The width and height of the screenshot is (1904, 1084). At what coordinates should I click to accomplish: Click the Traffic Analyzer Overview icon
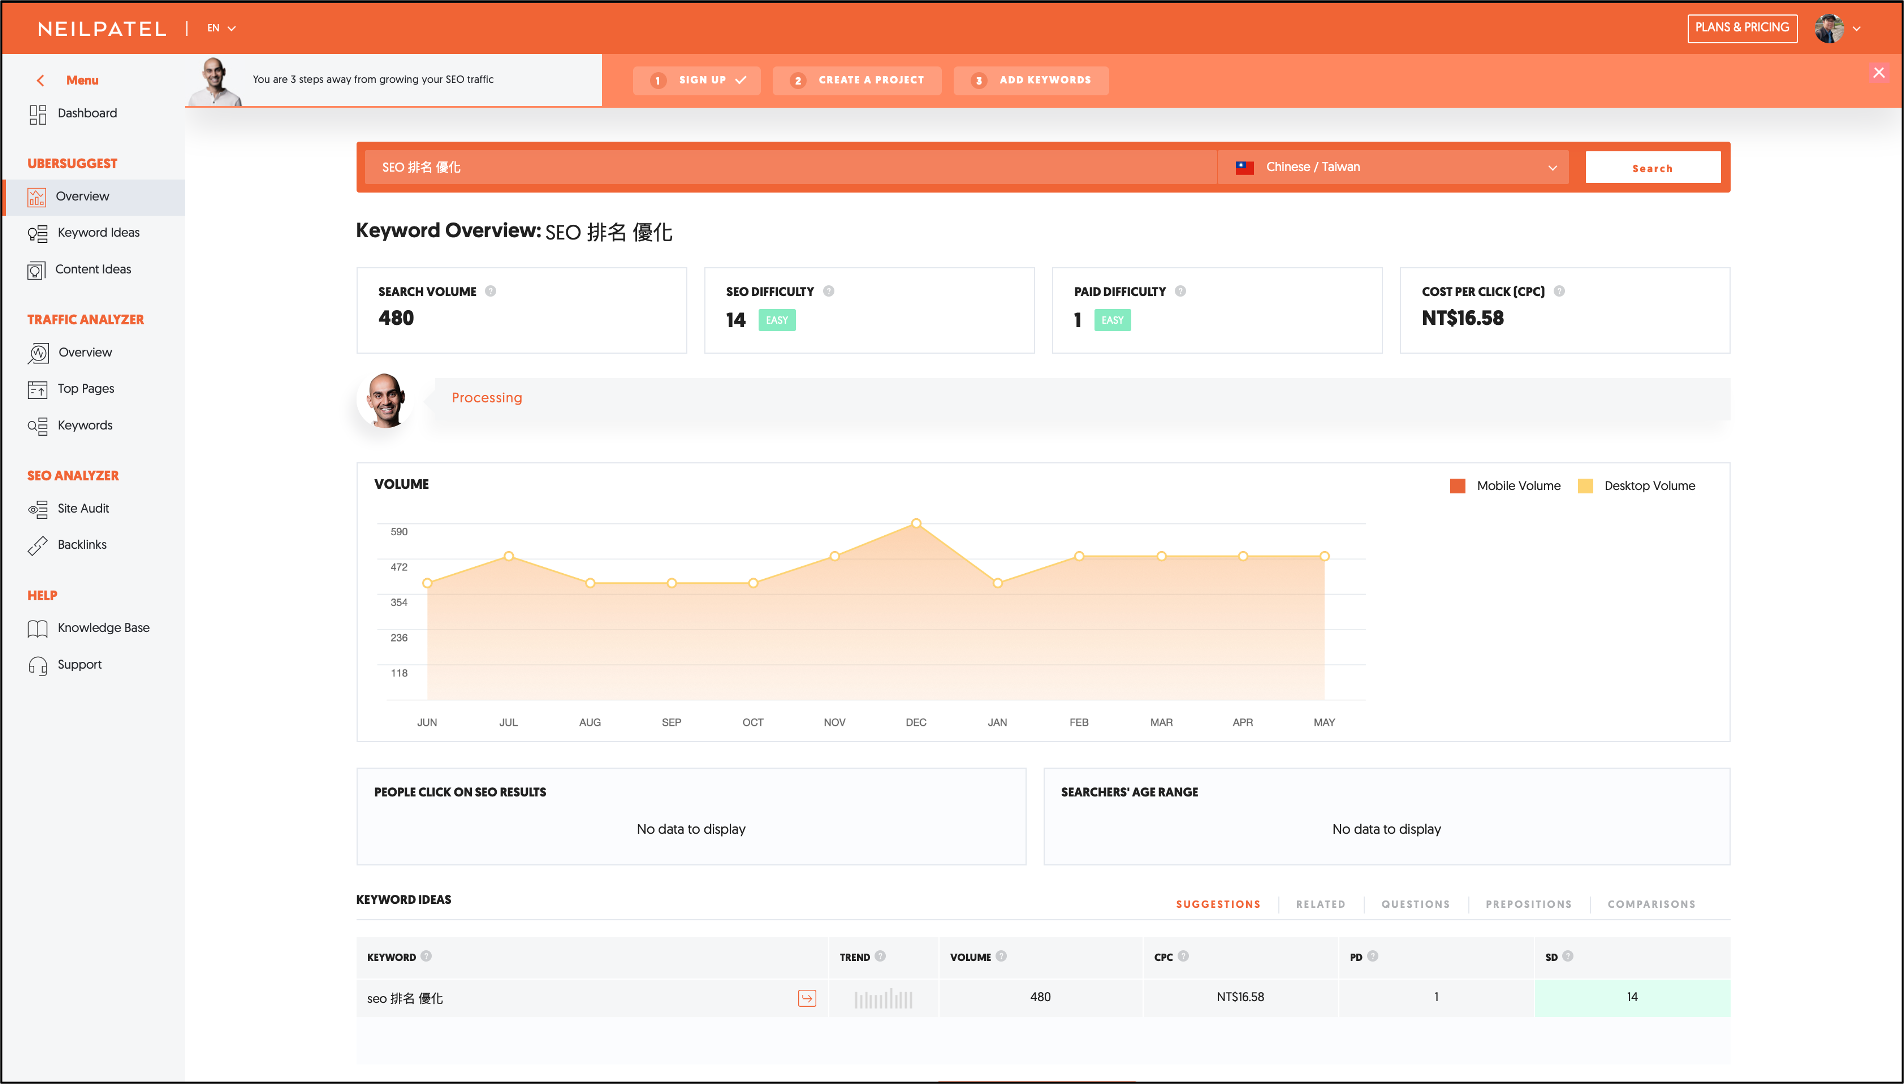tap(38, 353)
